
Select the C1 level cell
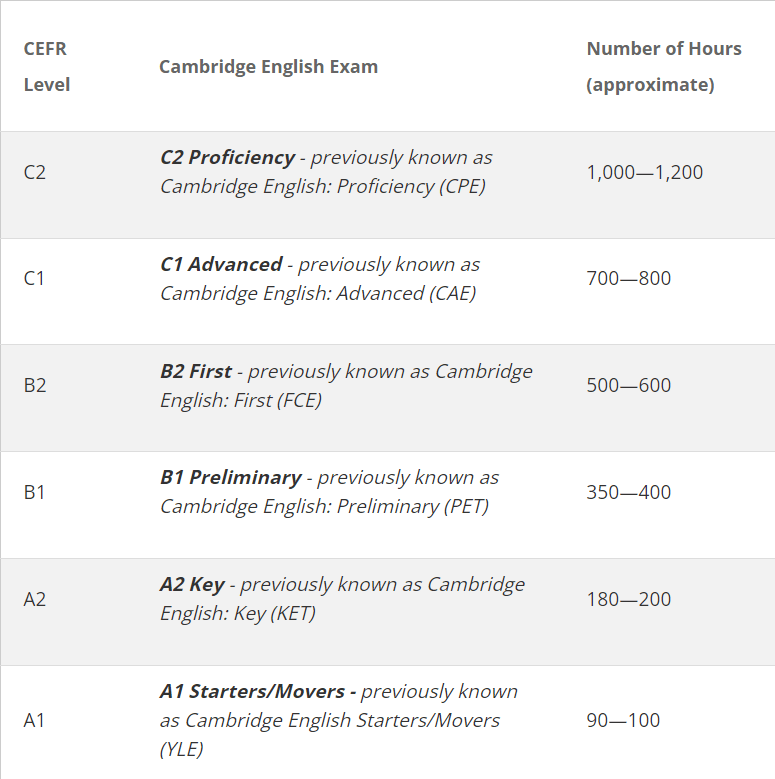[35, 278]
